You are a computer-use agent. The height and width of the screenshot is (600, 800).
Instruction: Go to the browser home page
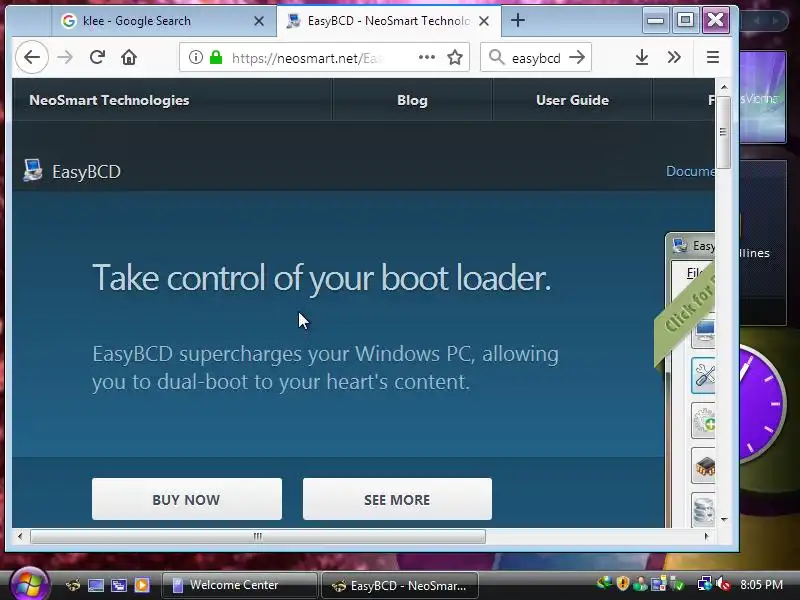coord(129,57)
